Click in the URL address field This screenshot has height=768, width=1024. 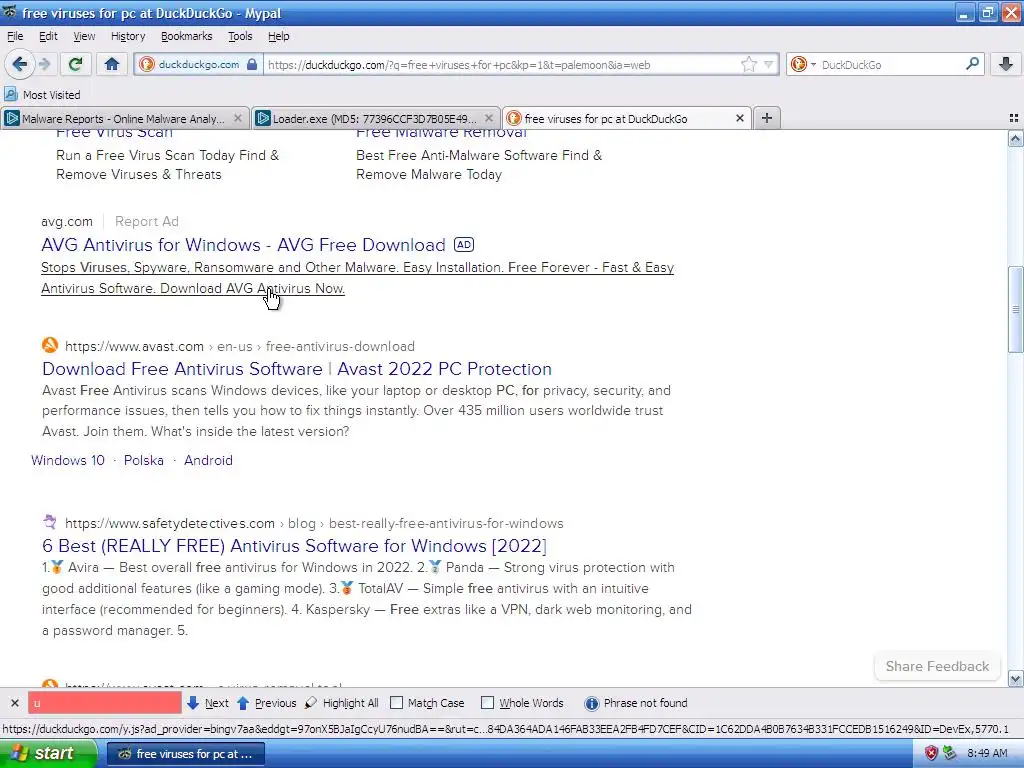[x=503, y=64]
